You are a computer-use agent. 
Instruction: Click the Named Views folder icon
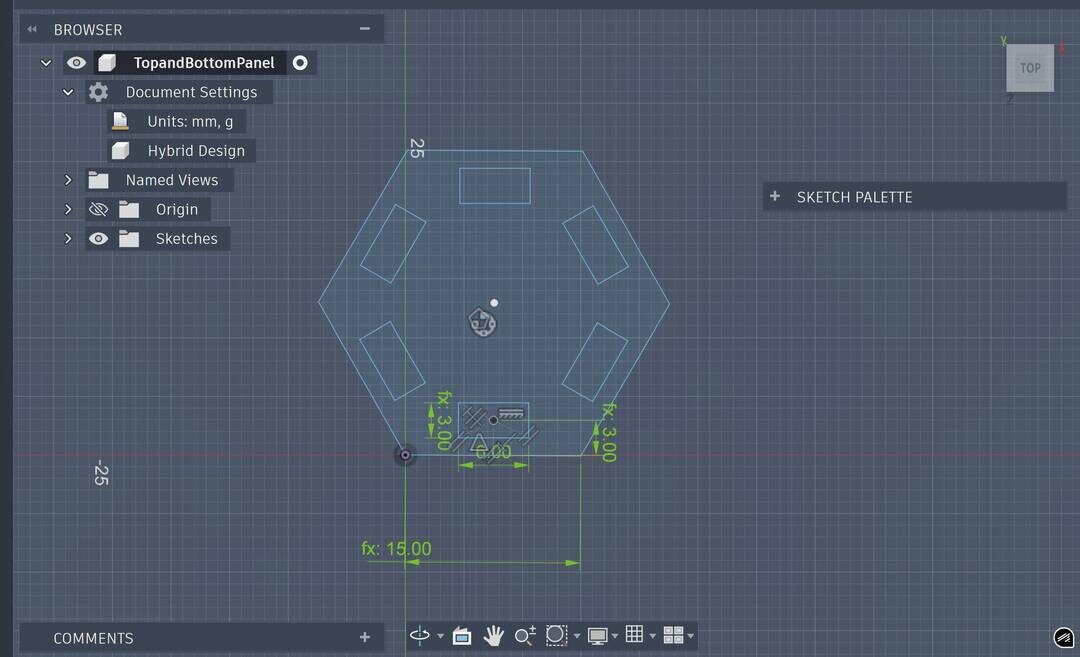pyautogui.click(x=98, y=180)
